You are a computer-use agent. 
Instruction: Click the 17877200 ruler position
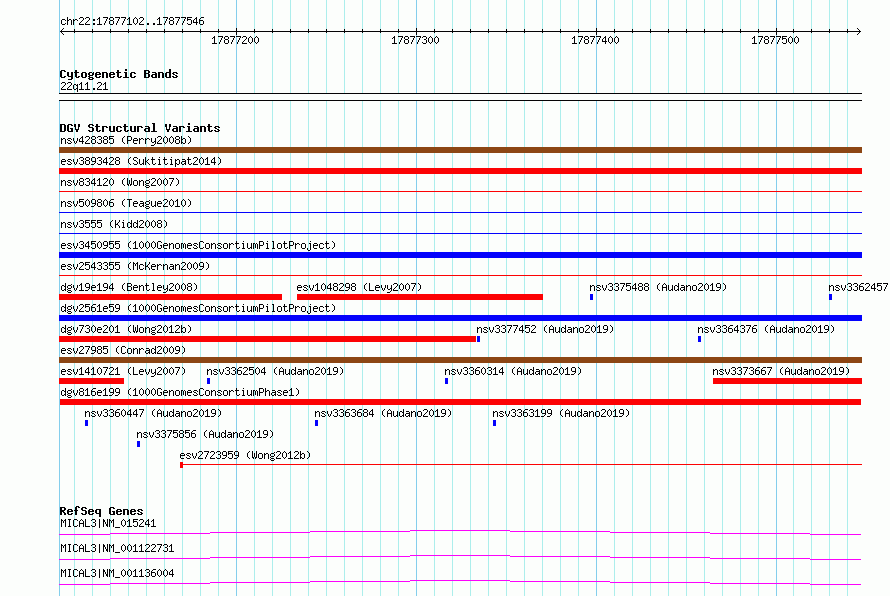click(236, 40)
